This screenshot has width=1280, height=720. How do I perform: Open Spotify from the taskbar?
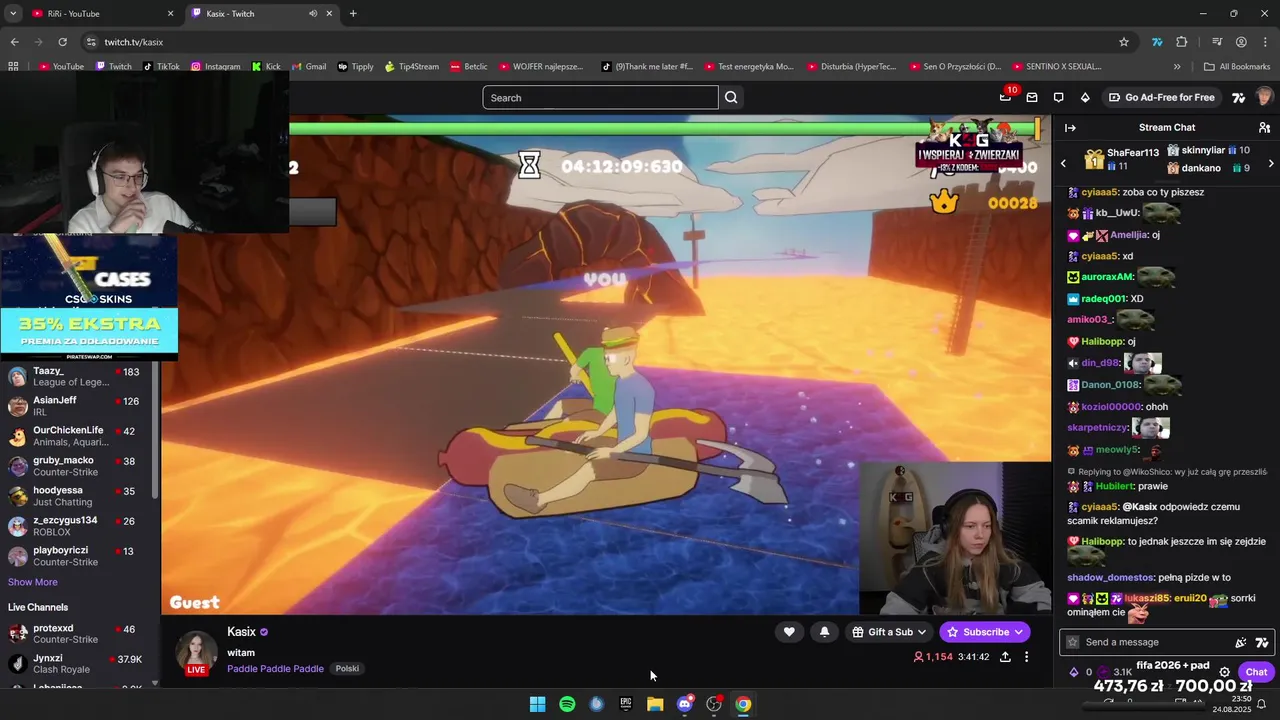[x=567, y=704]
